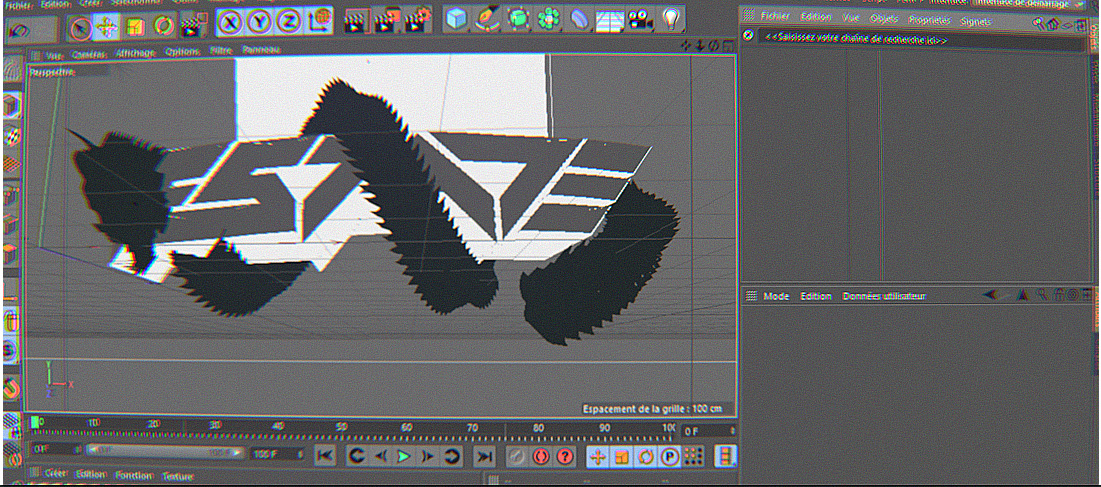Toggle scale keyframing near timeline
Image resolution: width=1101 pixels, height=487 pixels.
621,458
